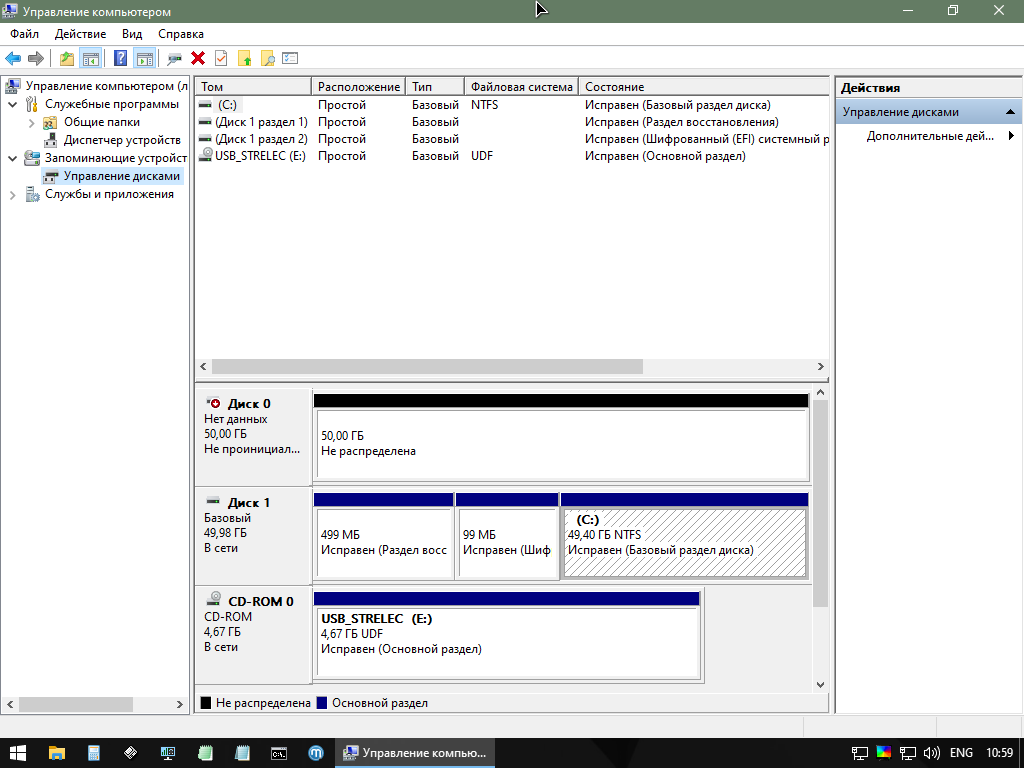Viewport: 1024px width, 768px height.
Task: Click the 10:59 clock in the tray
Action: [1000, 753]
